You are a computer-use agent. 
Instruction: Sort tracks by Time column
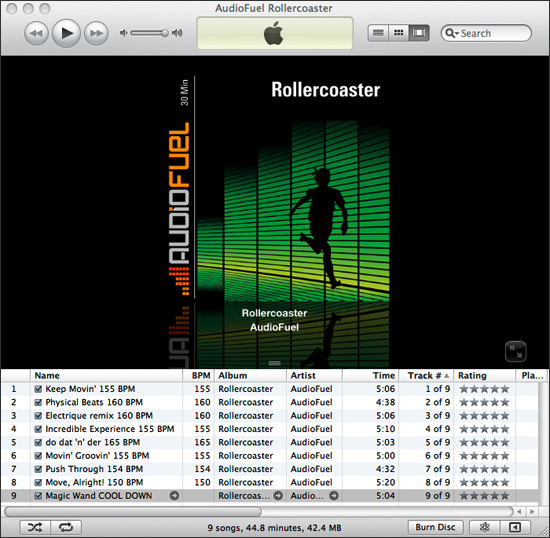click(x=371, y=376)
